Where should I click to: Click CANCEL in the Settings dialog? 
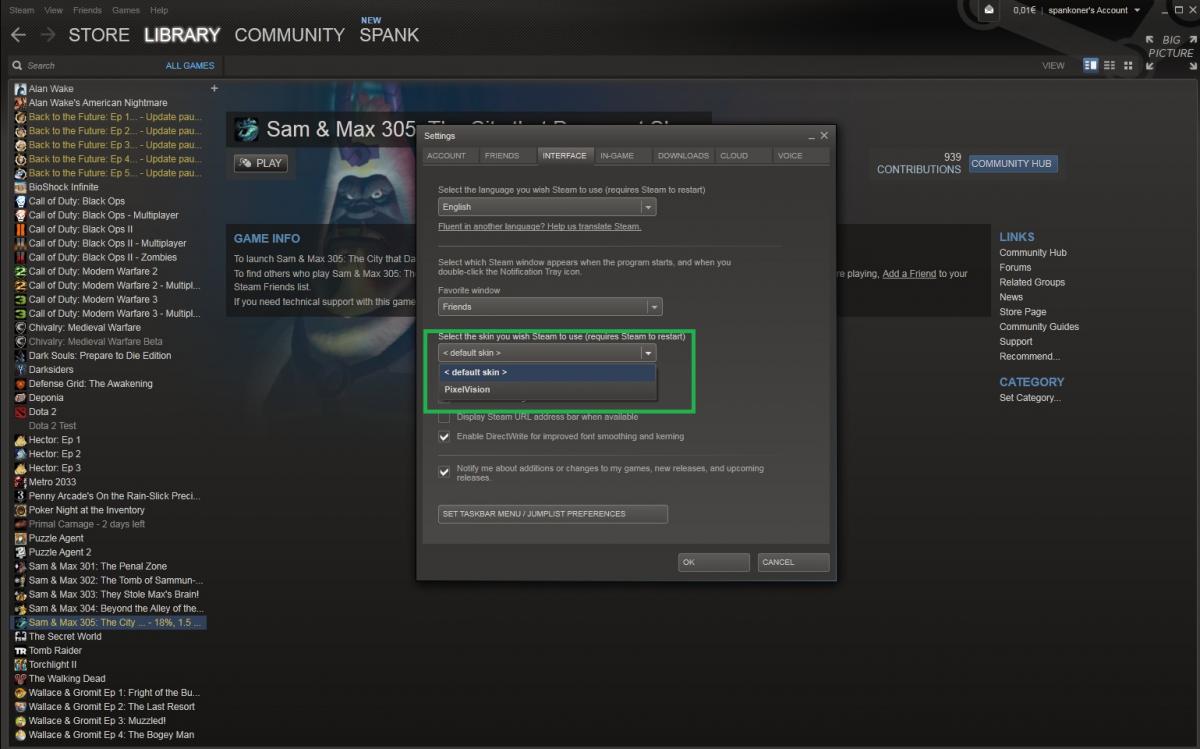tap(793, 562)
